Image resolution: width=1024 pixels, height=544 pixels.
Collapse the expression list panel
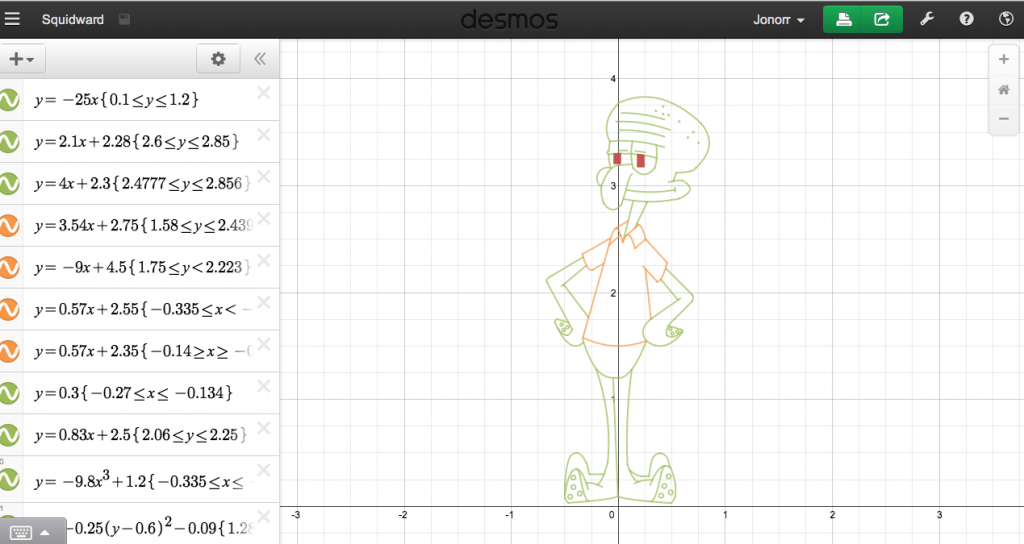coord(260,59)
